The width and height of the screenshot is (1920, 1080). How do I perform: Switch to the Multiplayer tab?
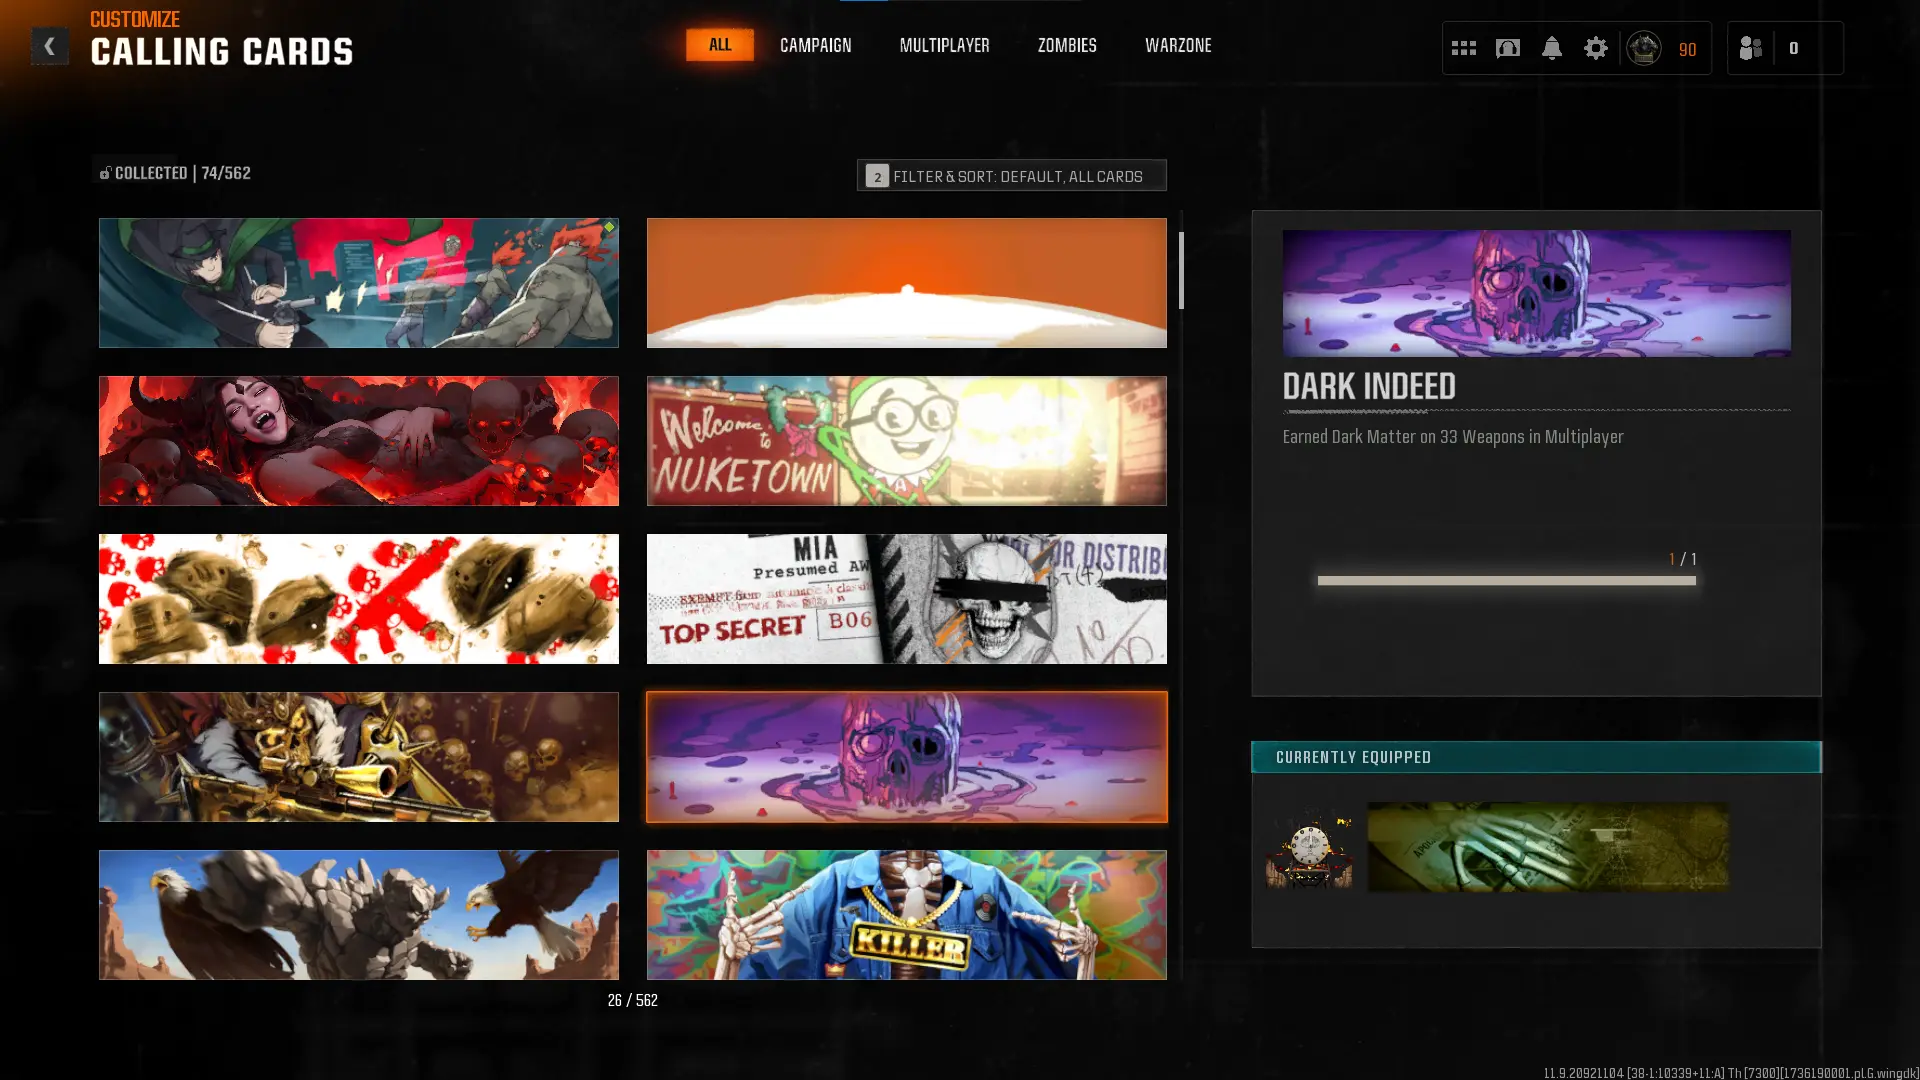click(944, 45)
